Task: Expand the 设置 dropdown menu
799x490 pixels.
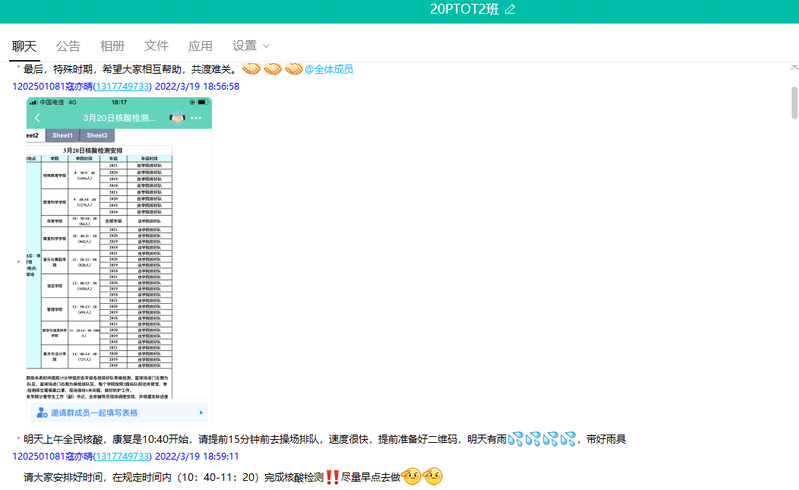Action: pos(251,46)
